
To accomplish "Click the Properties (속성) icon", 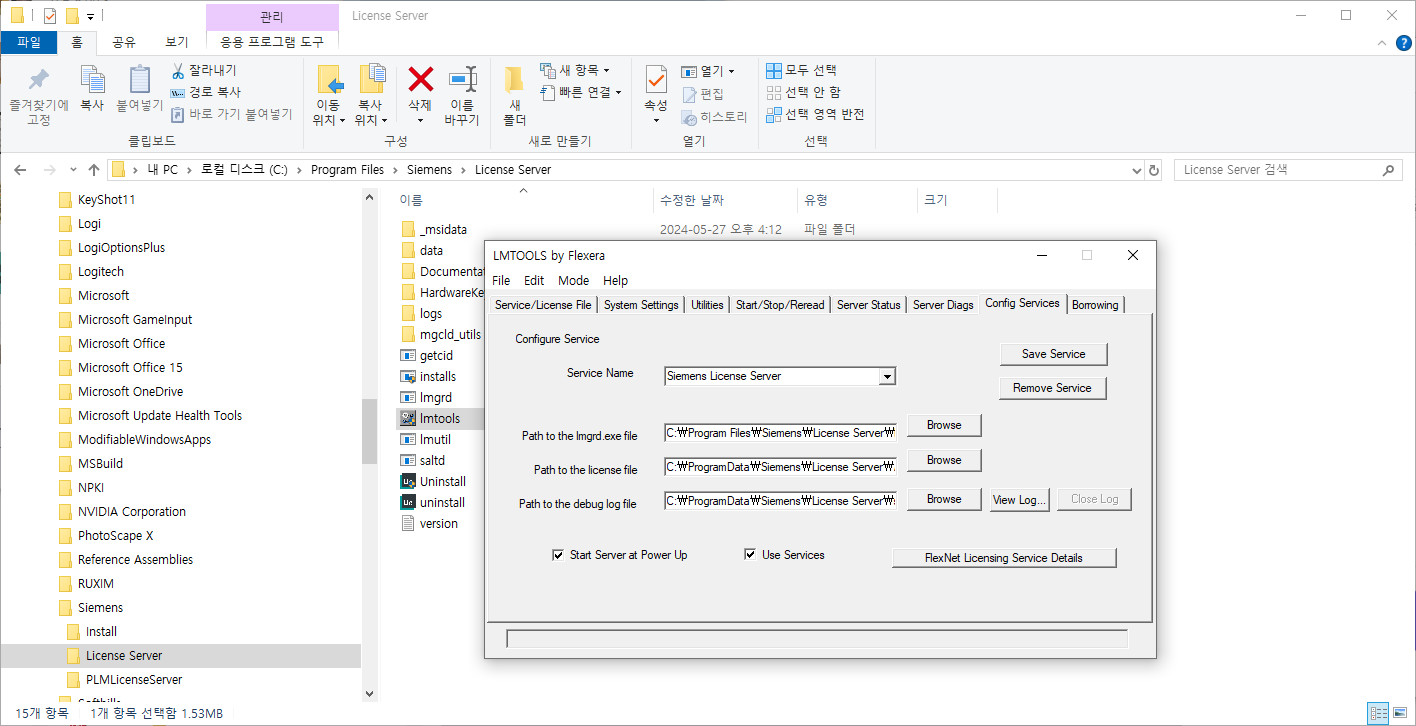I will (656, 79).
